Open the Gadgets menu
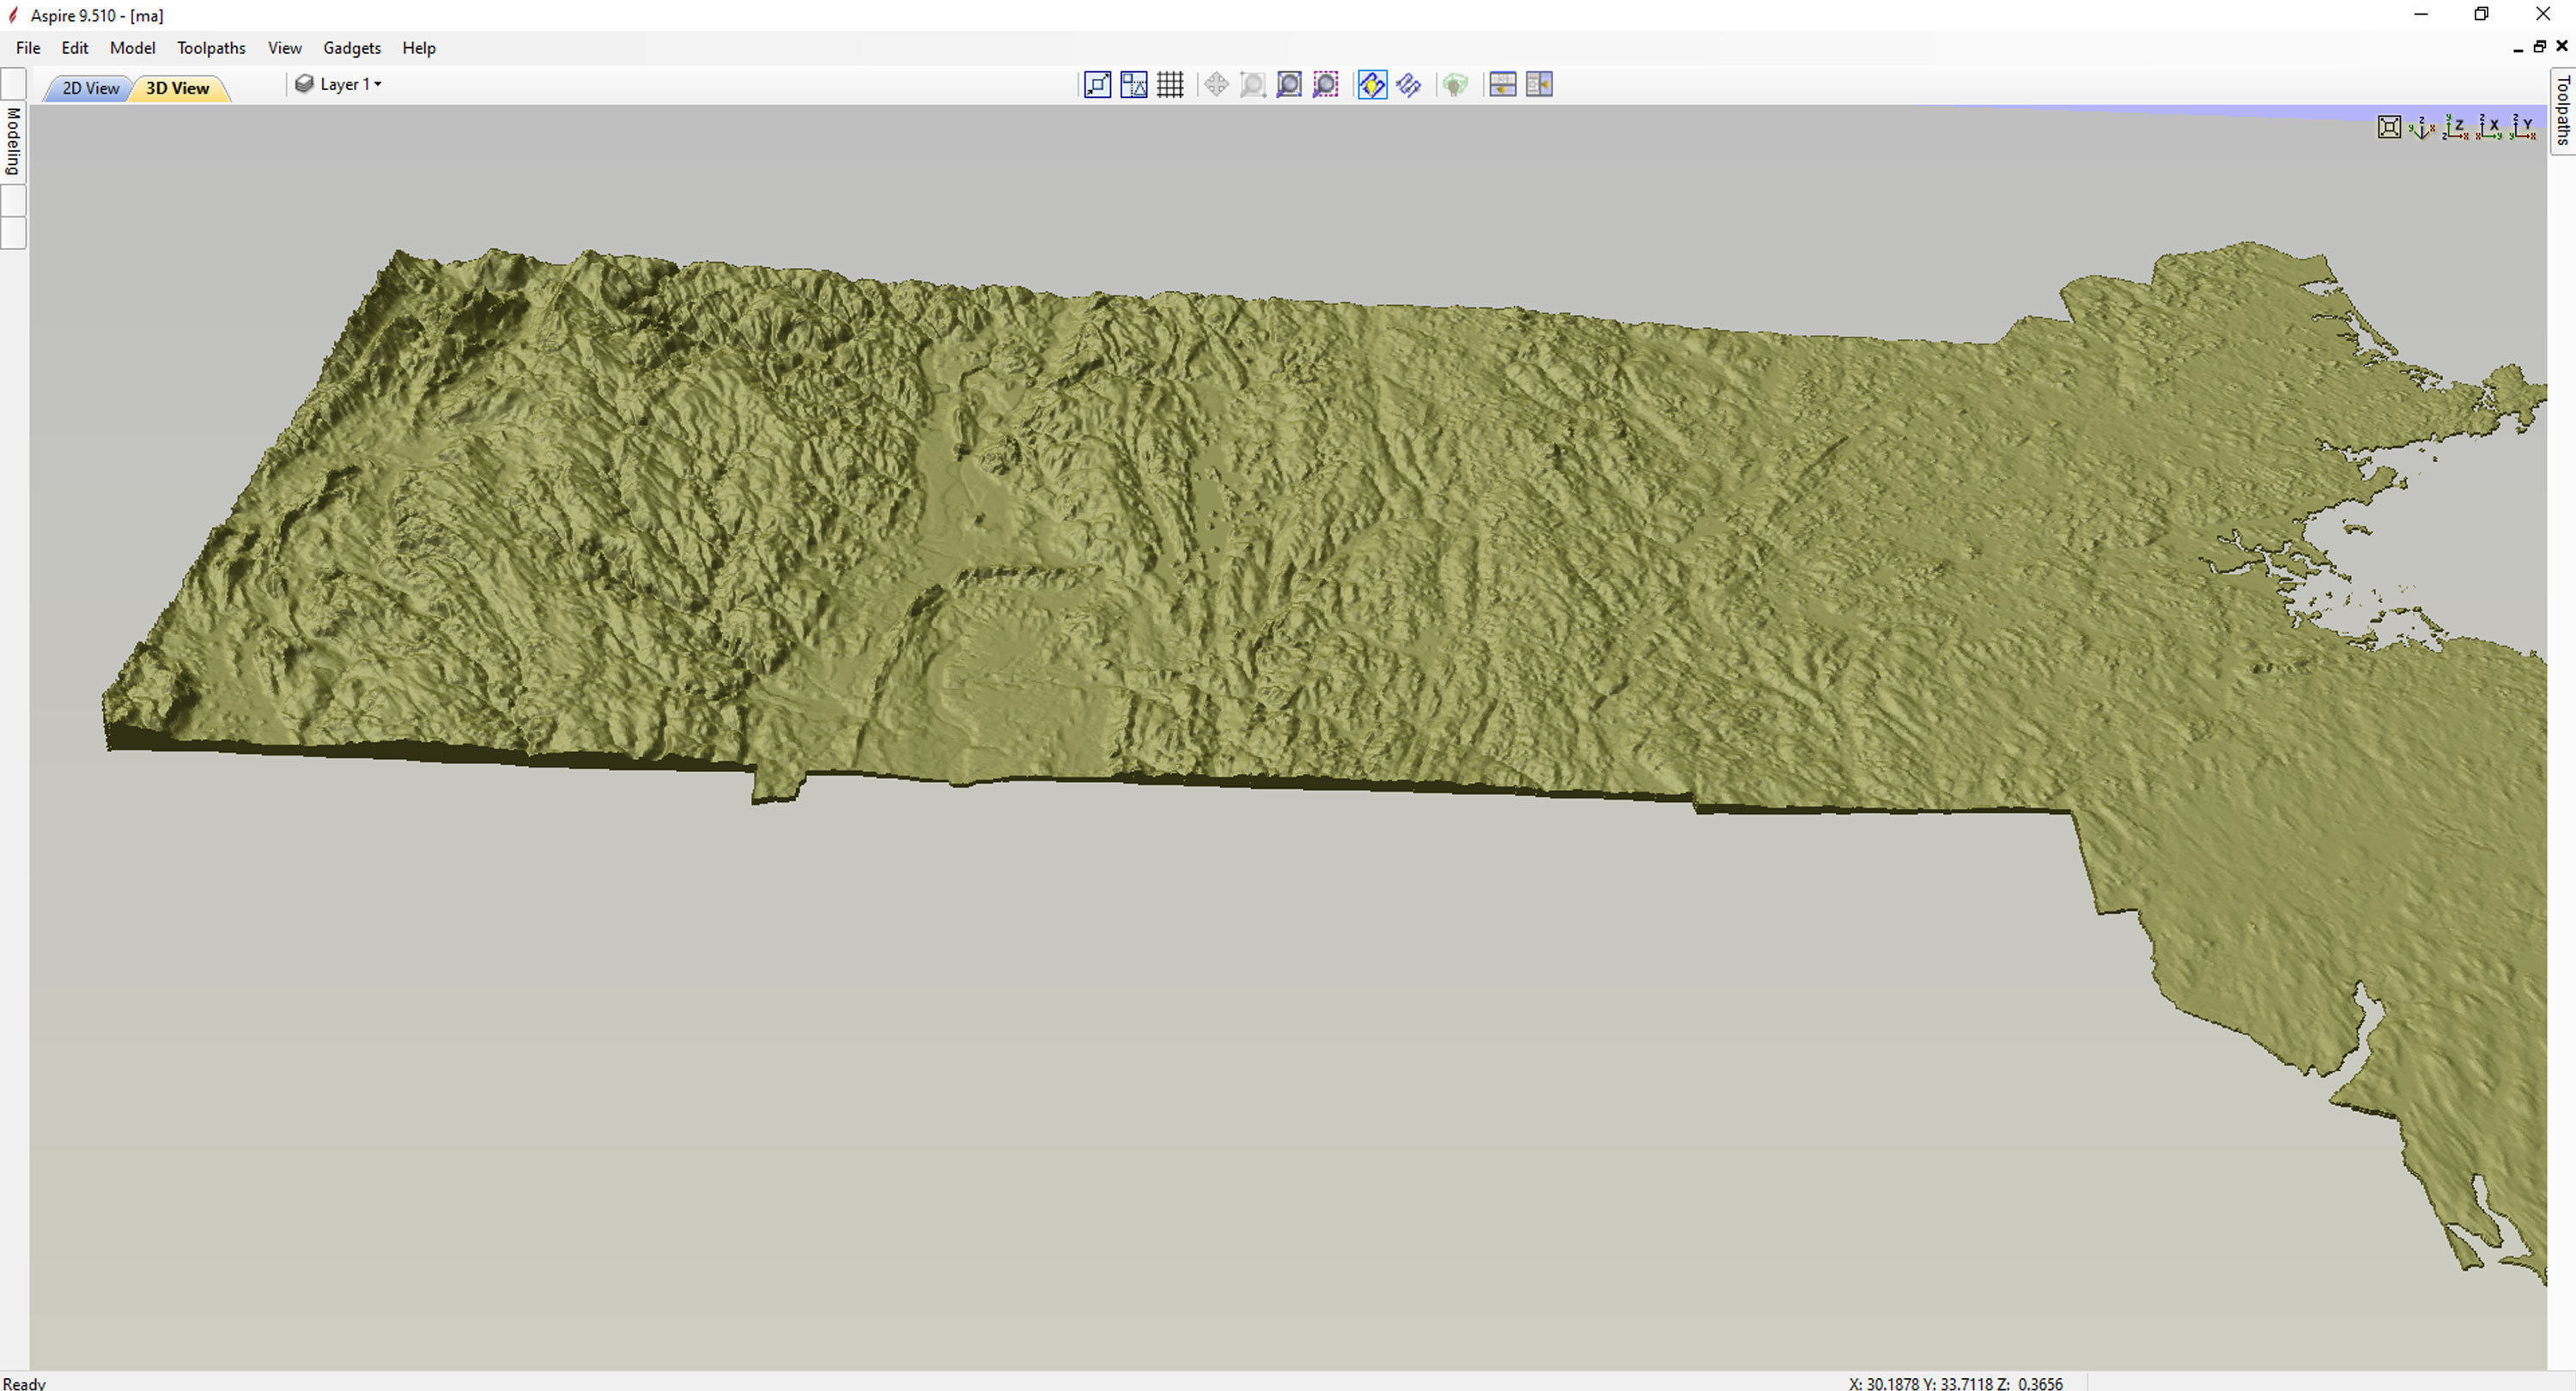2576x1391 pixels. pos(352,48)
